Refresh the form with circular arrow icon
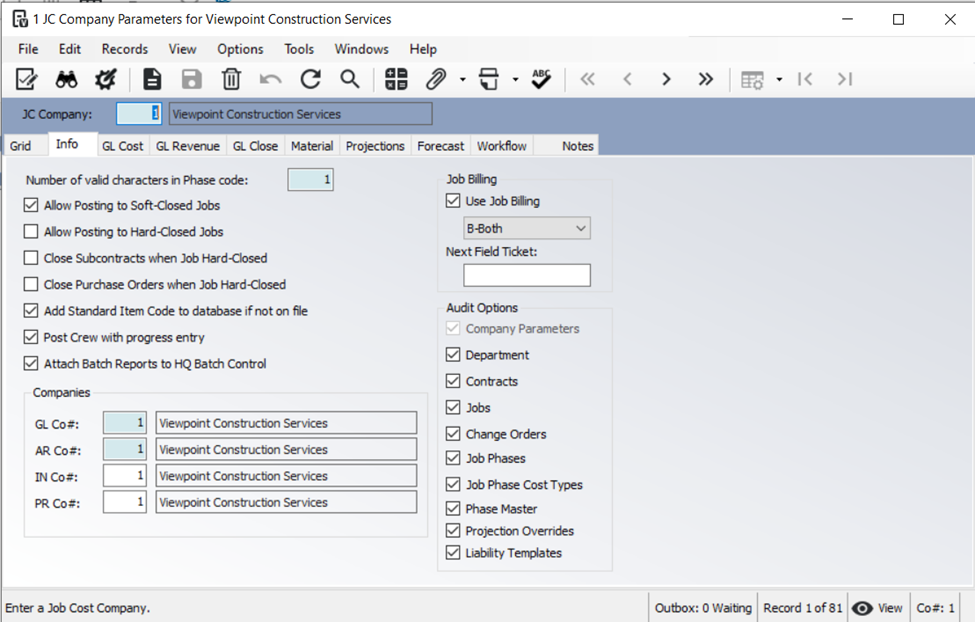This screenshot has width=975, height=622. coord(310,79)
